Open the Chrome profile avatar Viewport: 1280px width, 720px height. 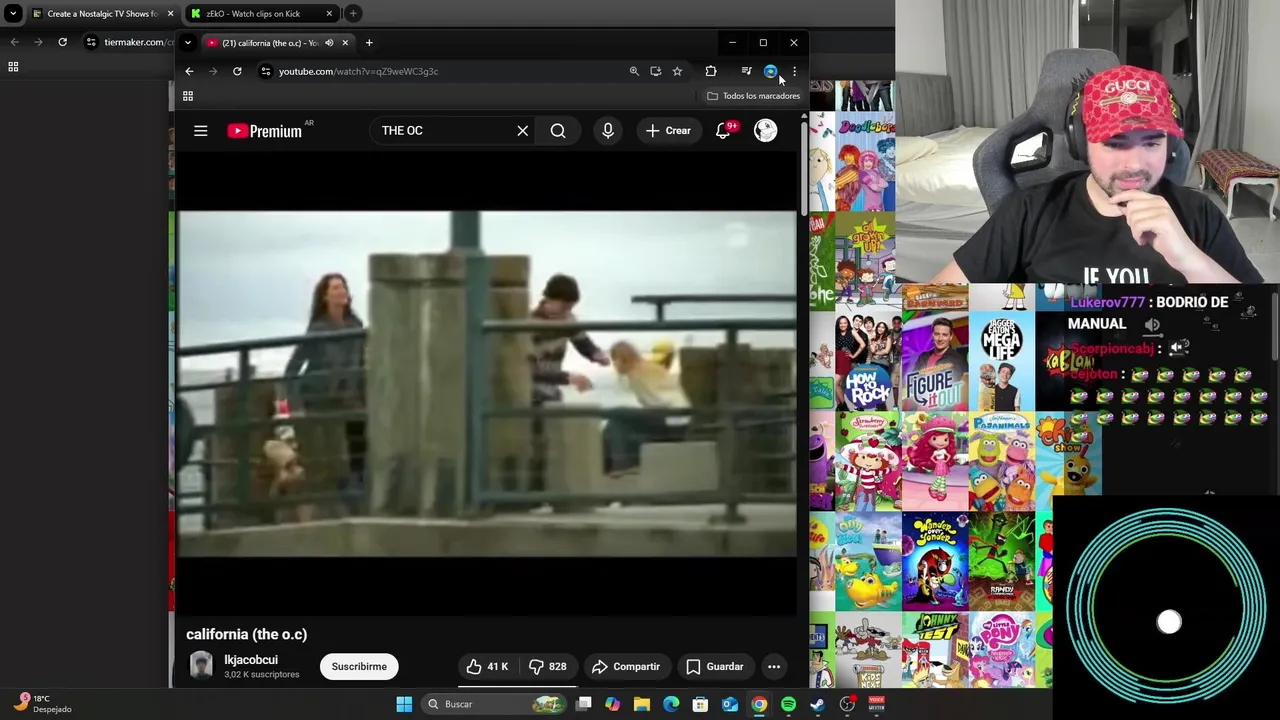770,71
